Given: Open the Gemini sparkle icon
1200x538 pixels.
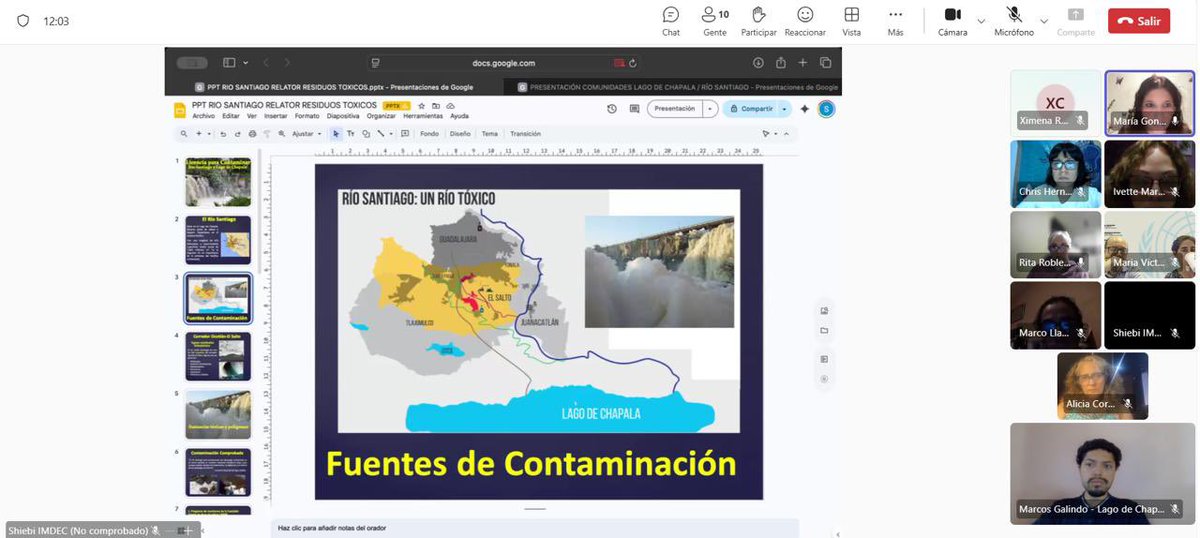Looking at the screenshot, I should tap(805, 109).
